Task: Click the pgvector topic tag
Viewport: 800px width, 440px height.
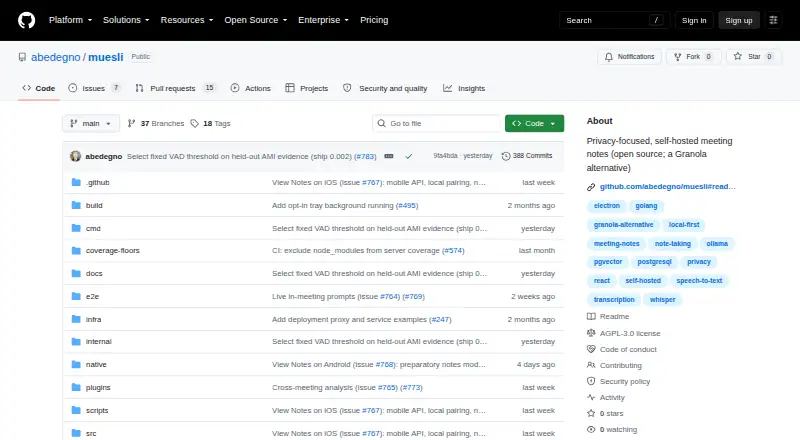Action: 608,262
